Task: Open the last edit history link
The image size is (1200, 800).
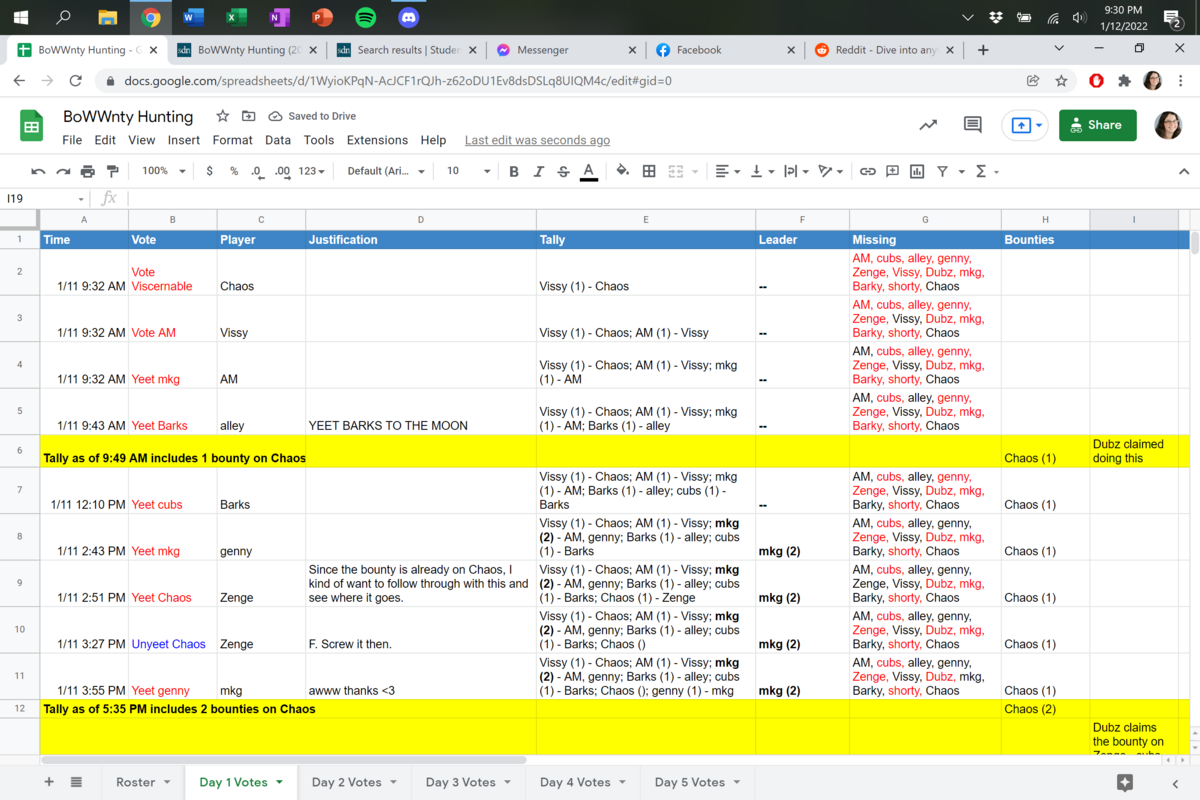Action: pos(537,140)
